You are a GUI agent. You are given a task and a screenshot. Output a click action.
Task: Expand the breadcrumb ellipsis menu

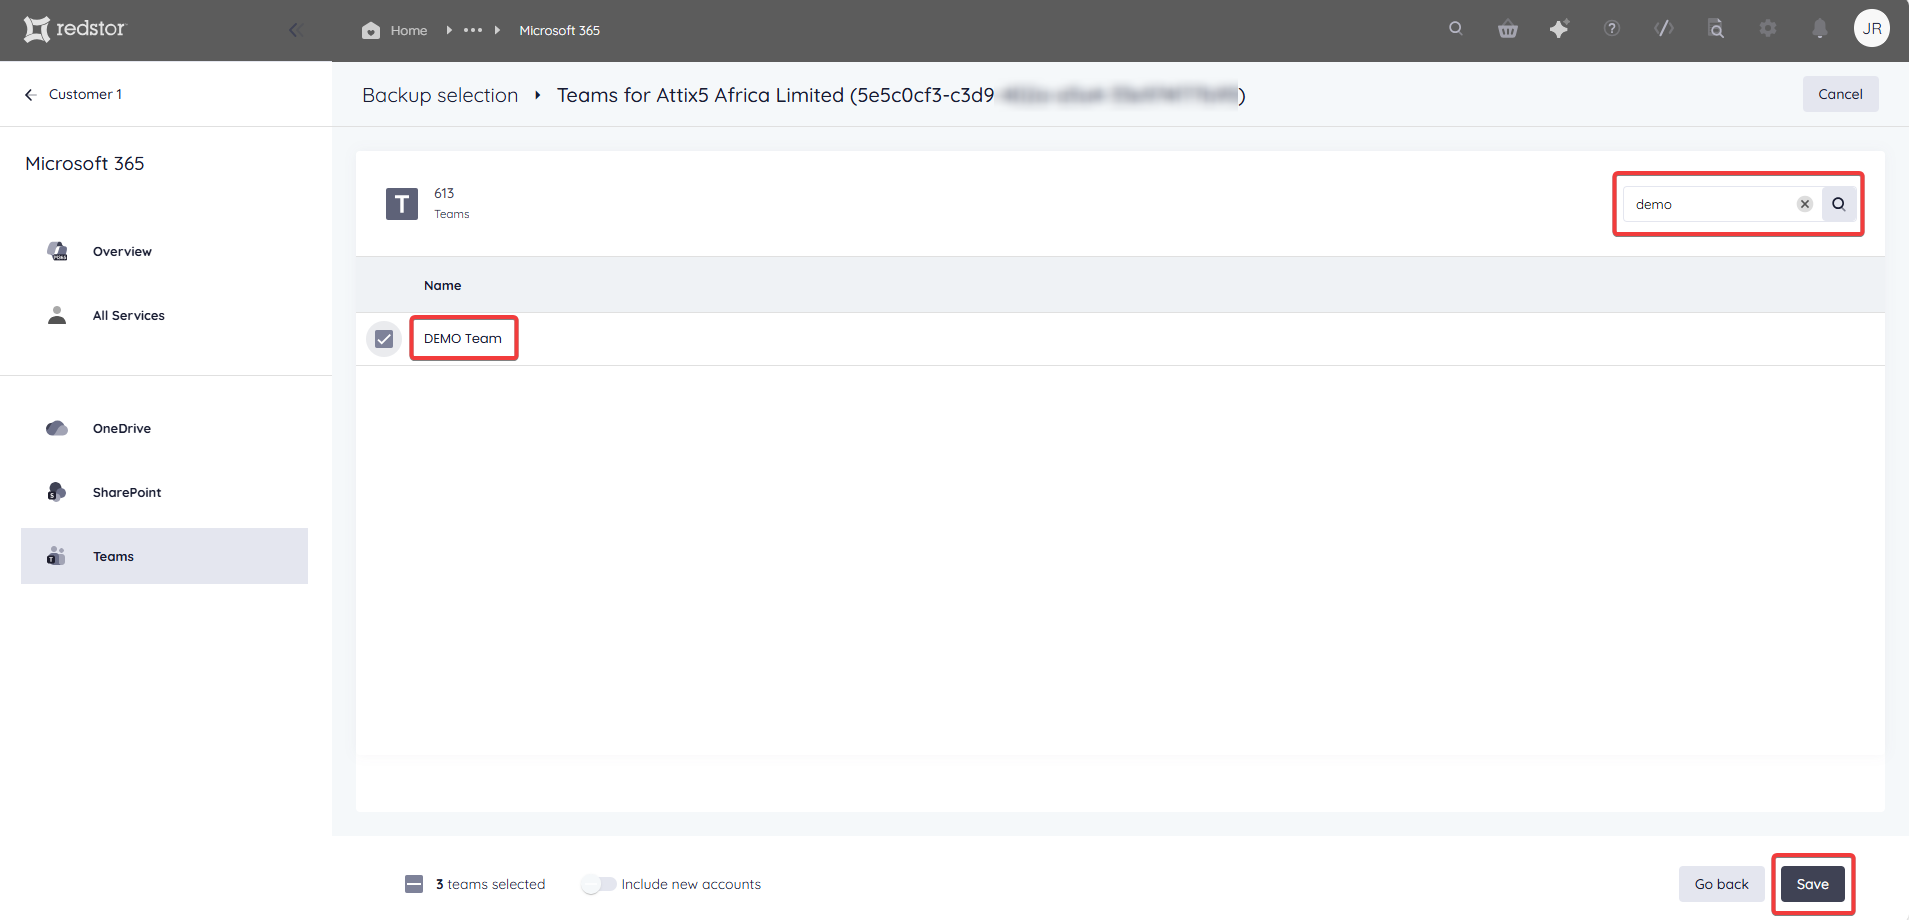[473, 30]
